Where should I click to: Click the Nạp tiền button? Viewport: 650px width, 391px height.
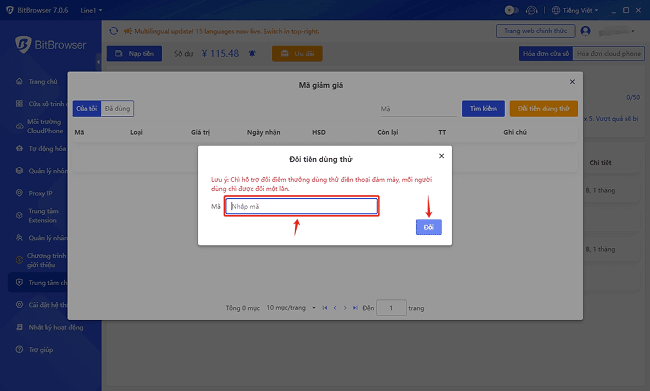click(134, 53)
